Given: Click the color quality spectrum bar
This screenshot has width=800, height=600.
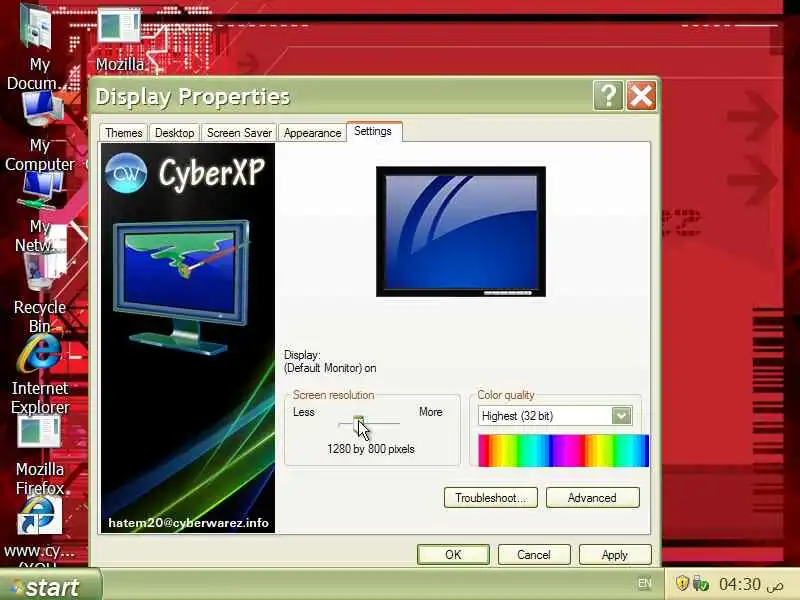Looking at the screenshot, I should click(563, 451).
